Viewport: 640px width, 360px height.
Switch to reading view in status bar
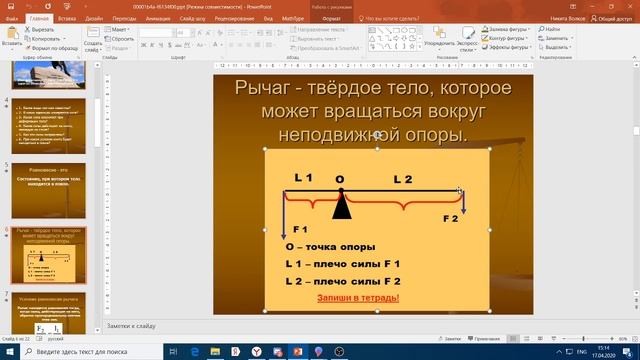(x=540, y=339)
